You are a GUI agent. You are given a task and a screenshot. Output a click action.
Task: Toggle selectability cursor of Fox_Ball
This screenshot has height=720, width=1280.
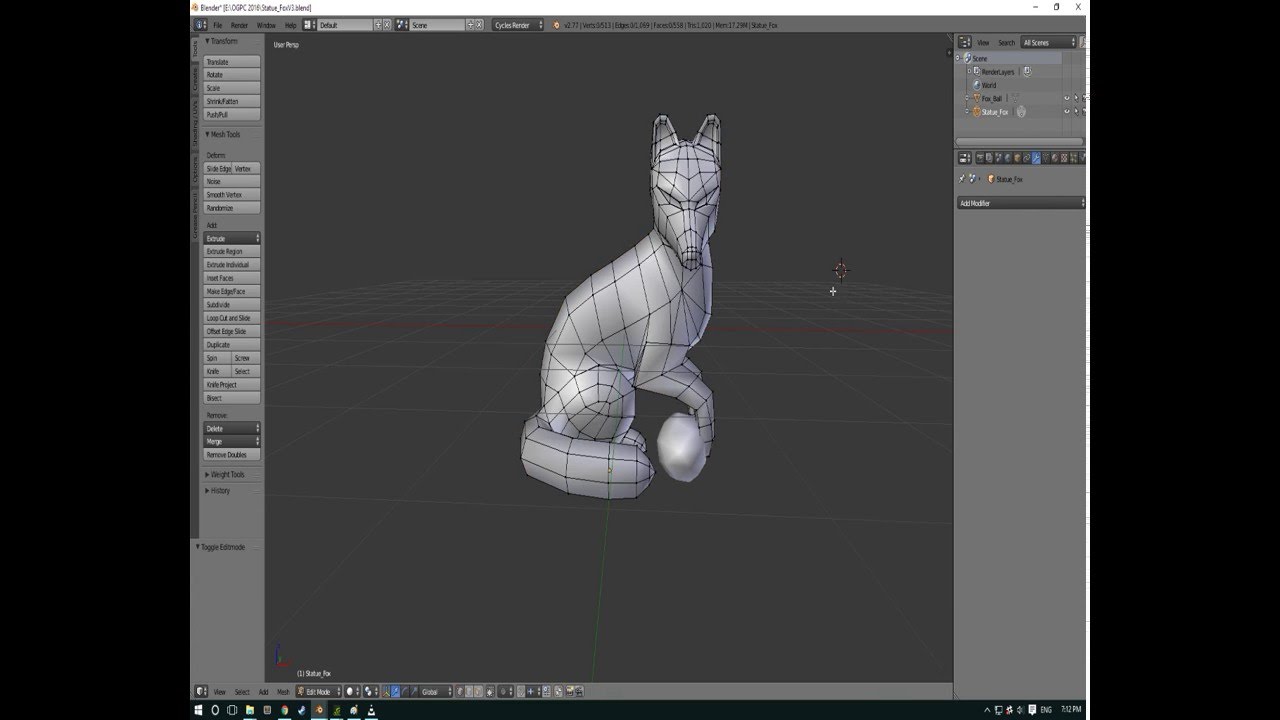point(1076,98)
